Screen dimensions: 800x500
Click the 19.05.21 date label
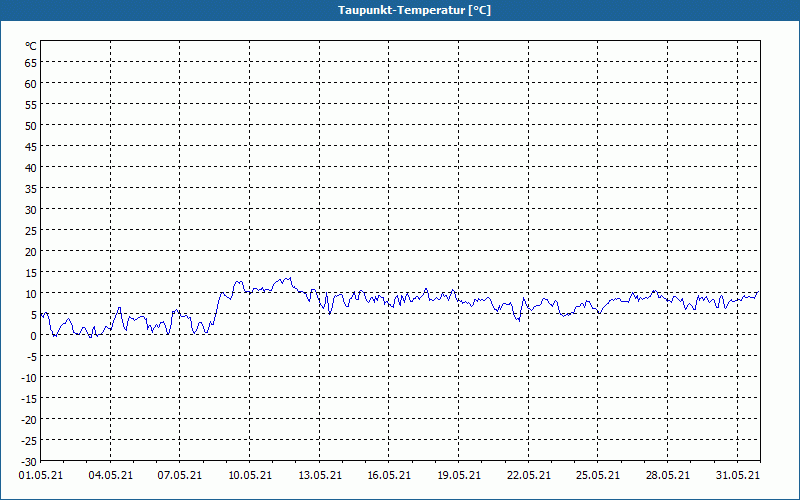coord(459,476)
